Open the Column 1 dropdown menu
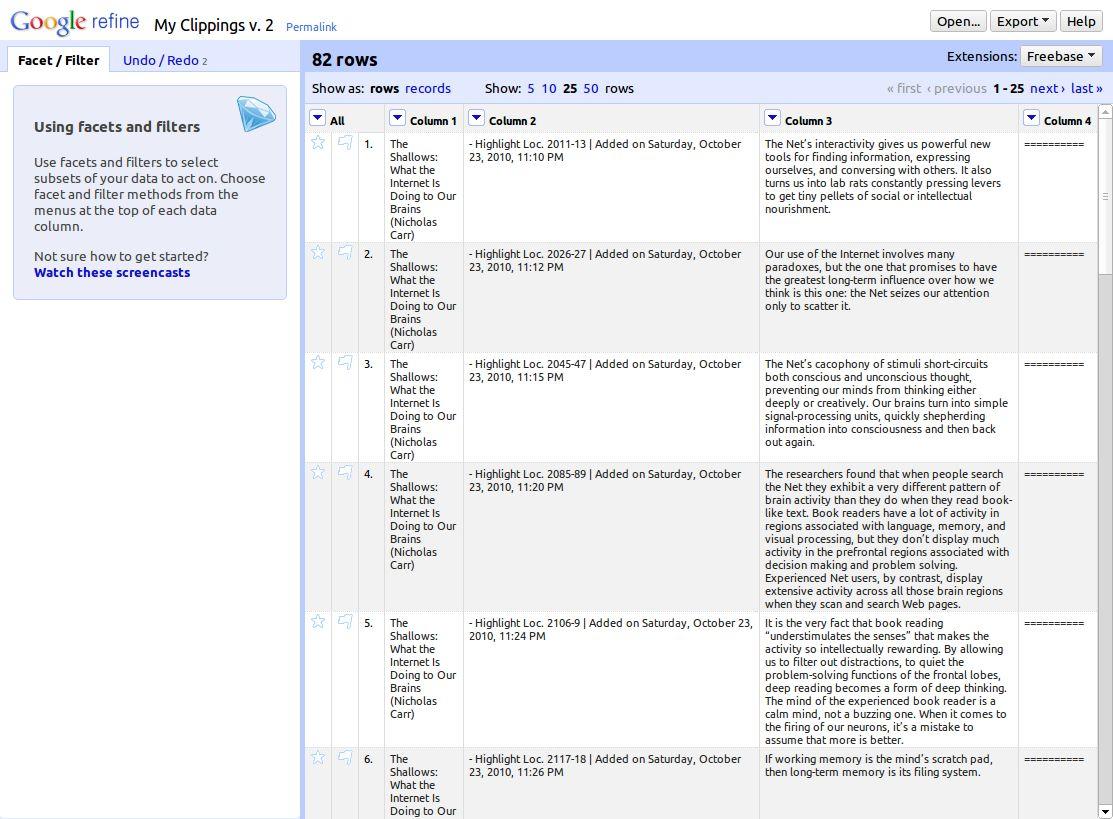The width and height of the screenshot is (1113, 819). tap(398, 119)
